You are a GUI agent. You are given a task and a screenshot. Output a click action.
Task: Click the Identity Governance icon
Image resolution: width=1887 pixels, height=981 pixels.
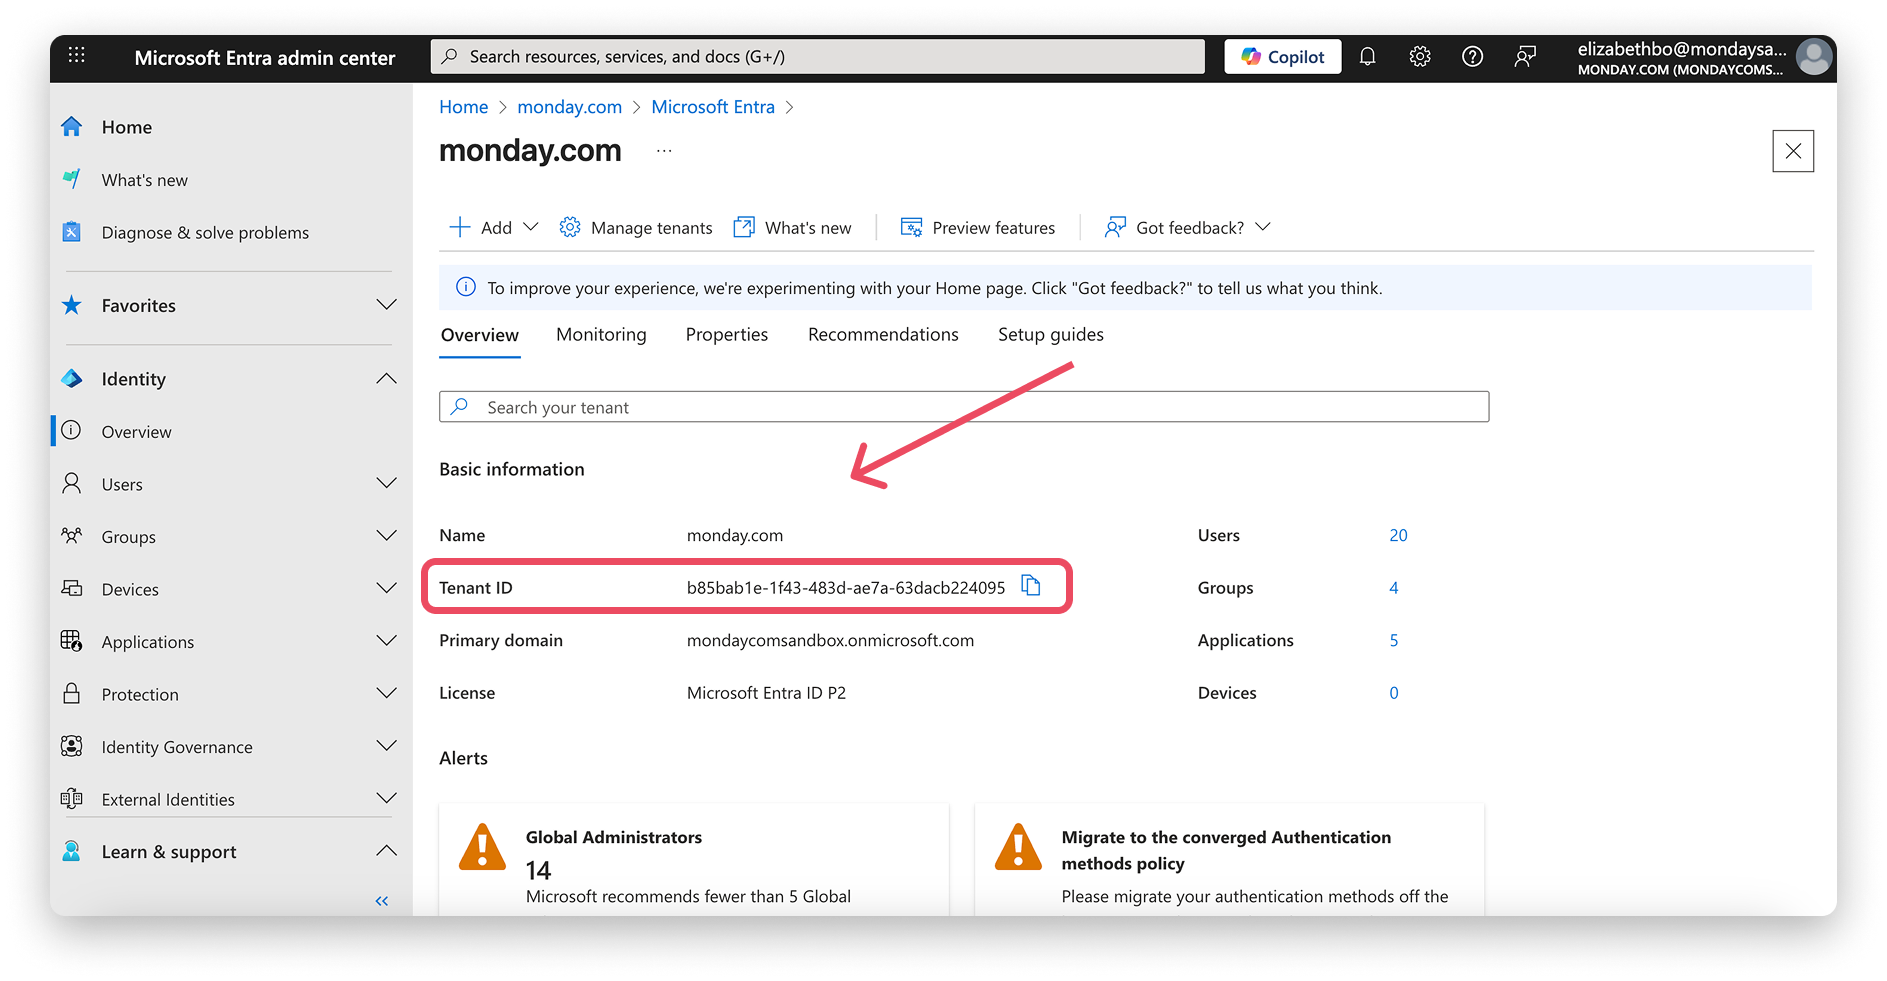point(72,746)
